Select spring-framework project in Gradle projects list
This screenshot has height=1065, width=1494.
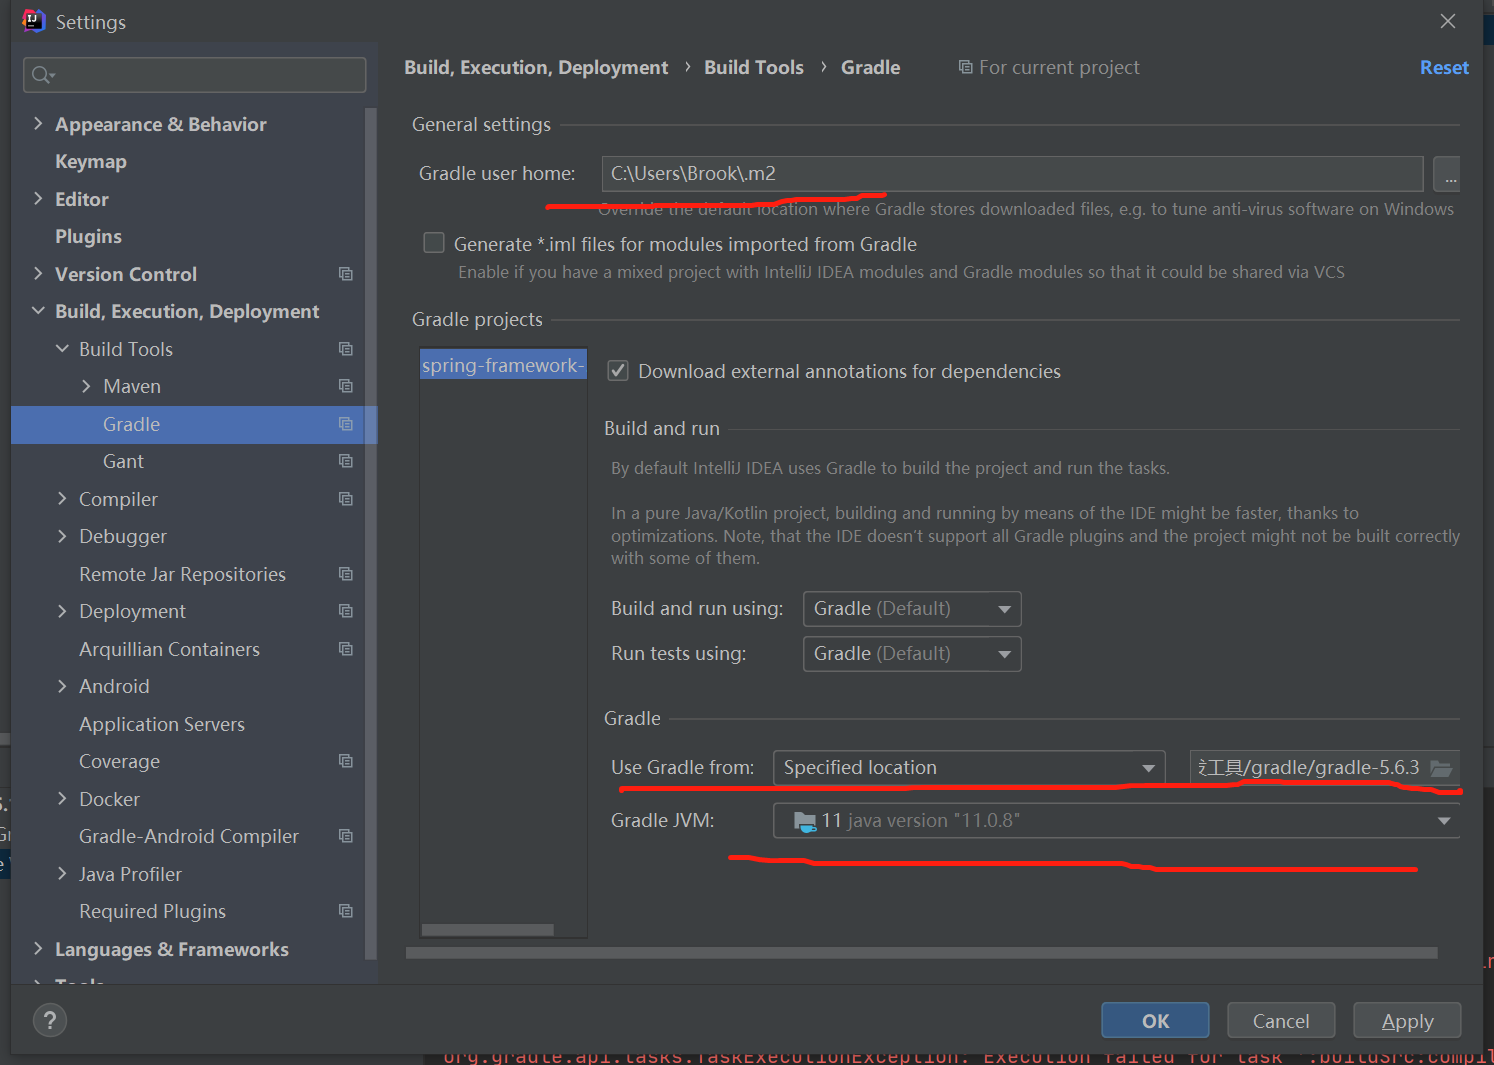(x=503, y=365)
